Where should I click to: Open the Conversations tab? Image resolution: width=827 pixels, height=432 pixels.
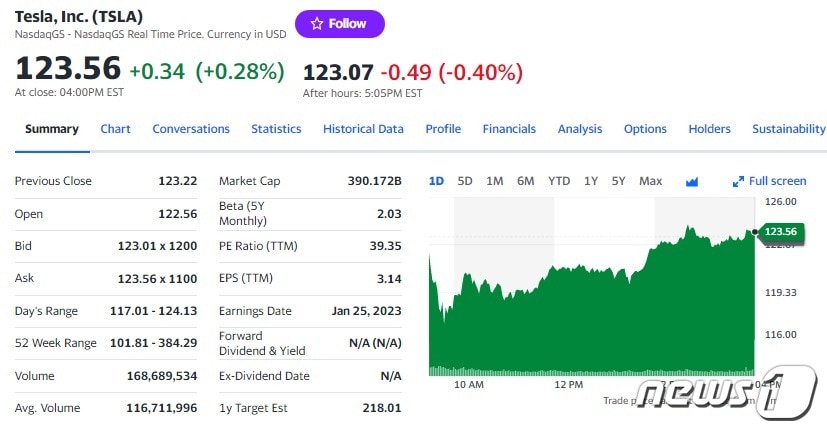(191, 129)
